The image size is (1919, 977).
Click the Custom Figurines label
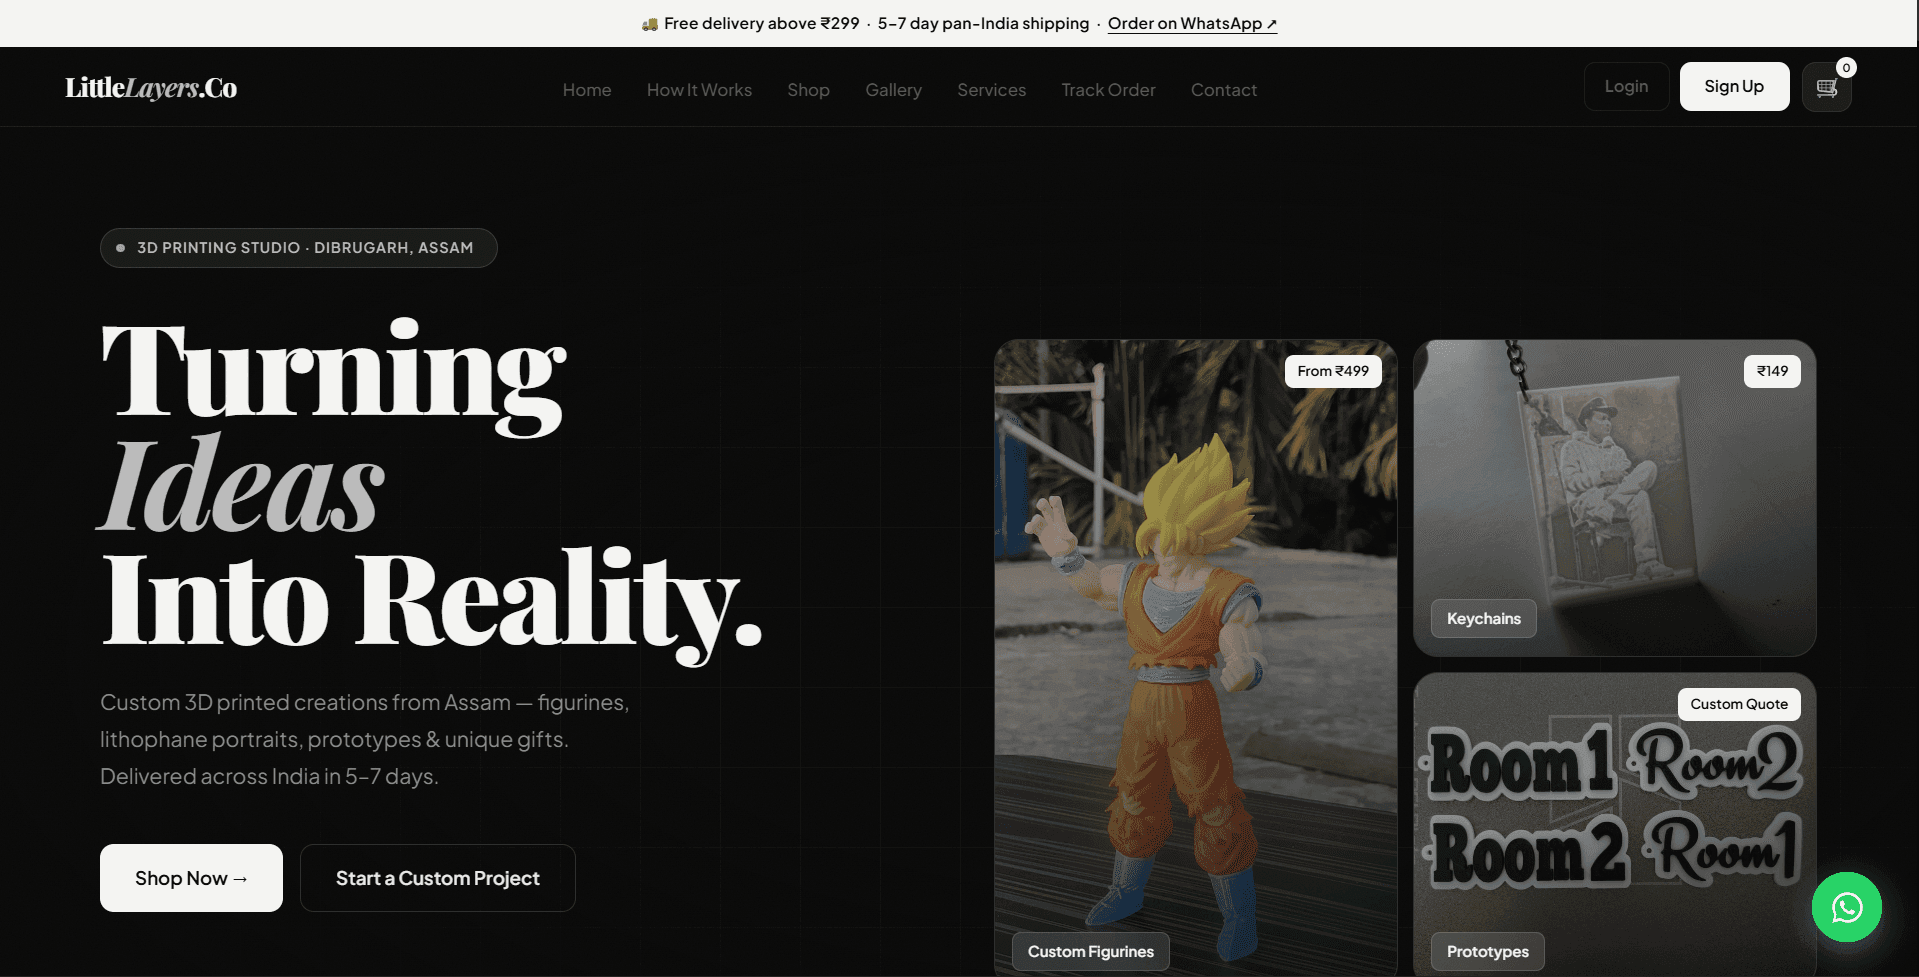click(x=1091, y=952)
